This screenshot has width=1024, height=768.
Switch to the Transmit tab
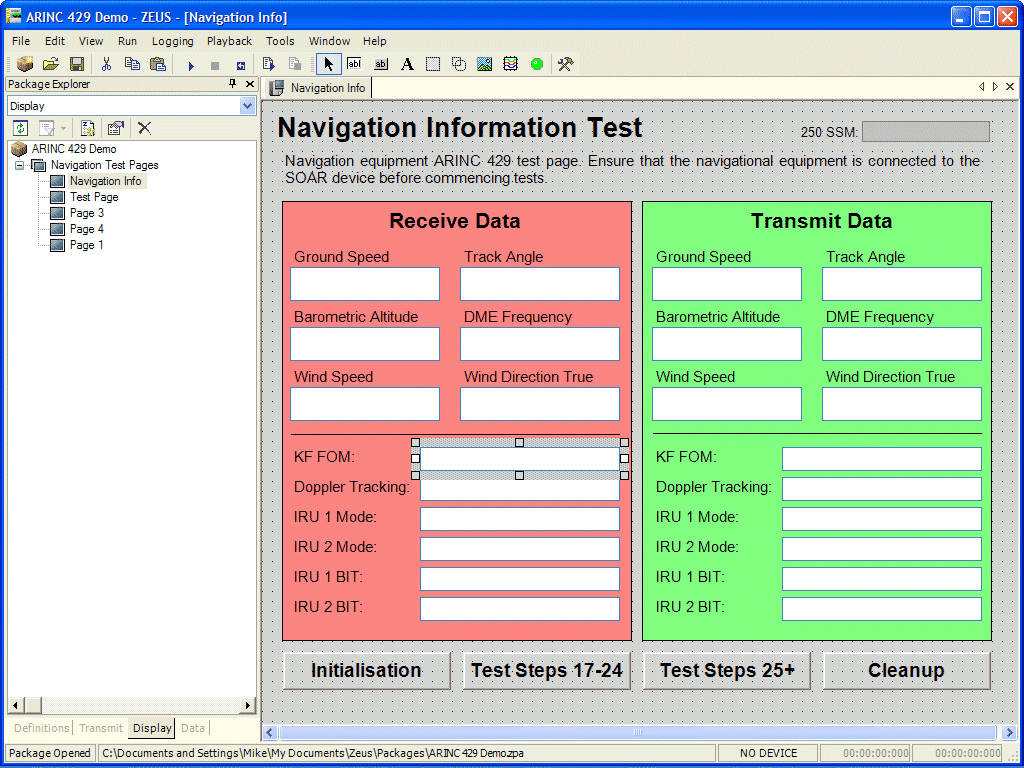[101, 728]
